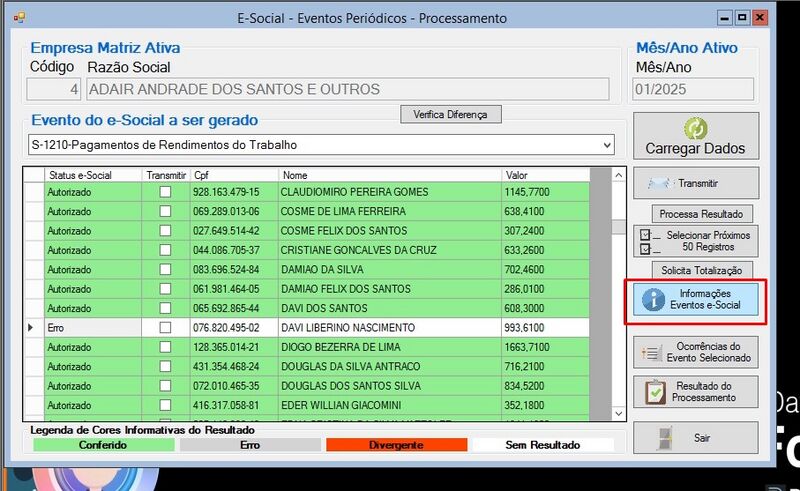800x491 pixels.
Task: Sort by Nome column header
Action: tap(390, 175)
